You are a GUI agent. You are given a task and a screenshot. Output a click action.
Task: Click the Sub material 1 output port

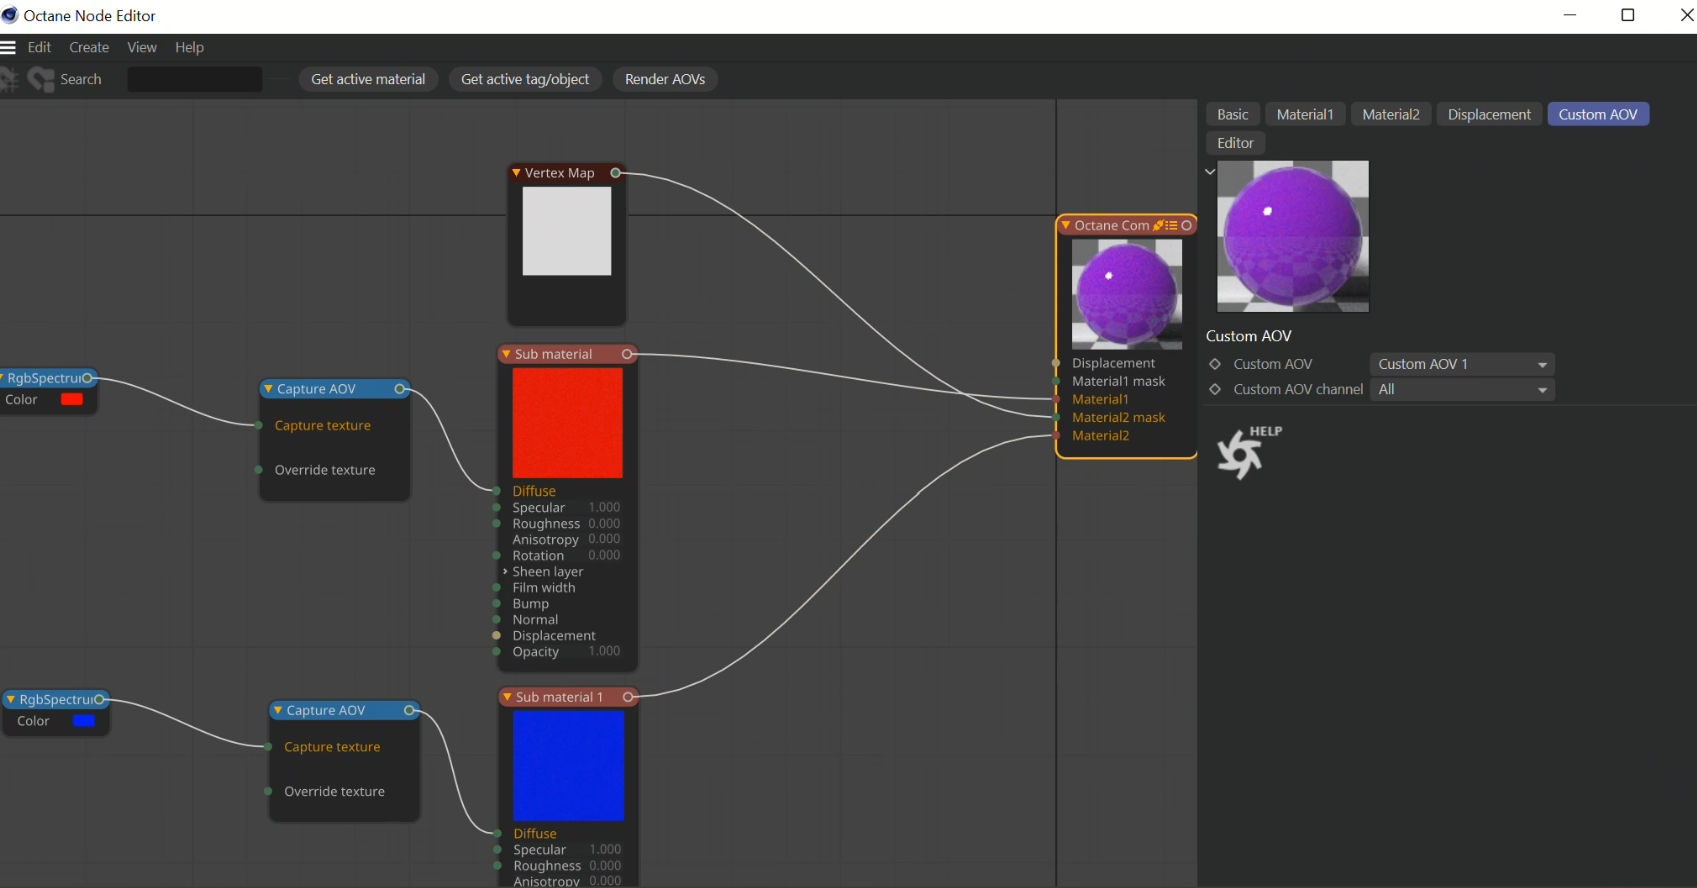point(629,697)
